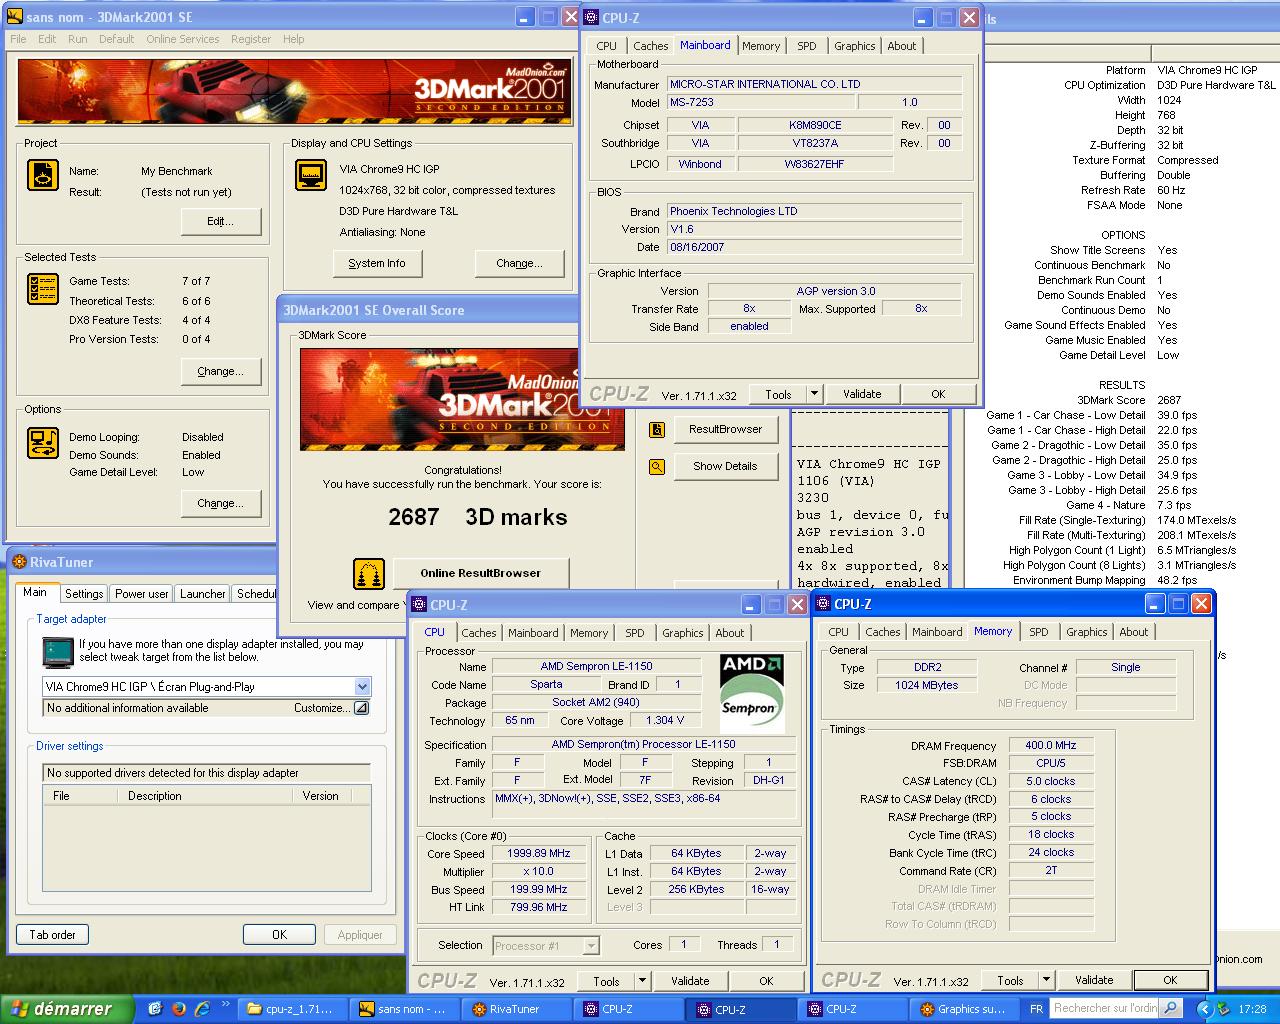1280x1024 pixels.
Task: Open Graphics tab in Mainboard CPU-Z window
Action: 855,46
